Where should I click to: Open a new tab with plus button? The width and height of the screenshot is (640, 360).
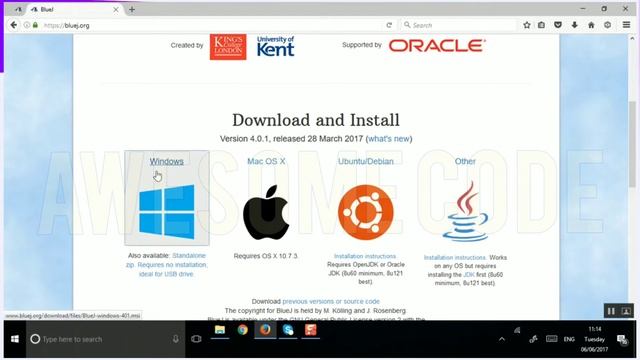[132, 9]
